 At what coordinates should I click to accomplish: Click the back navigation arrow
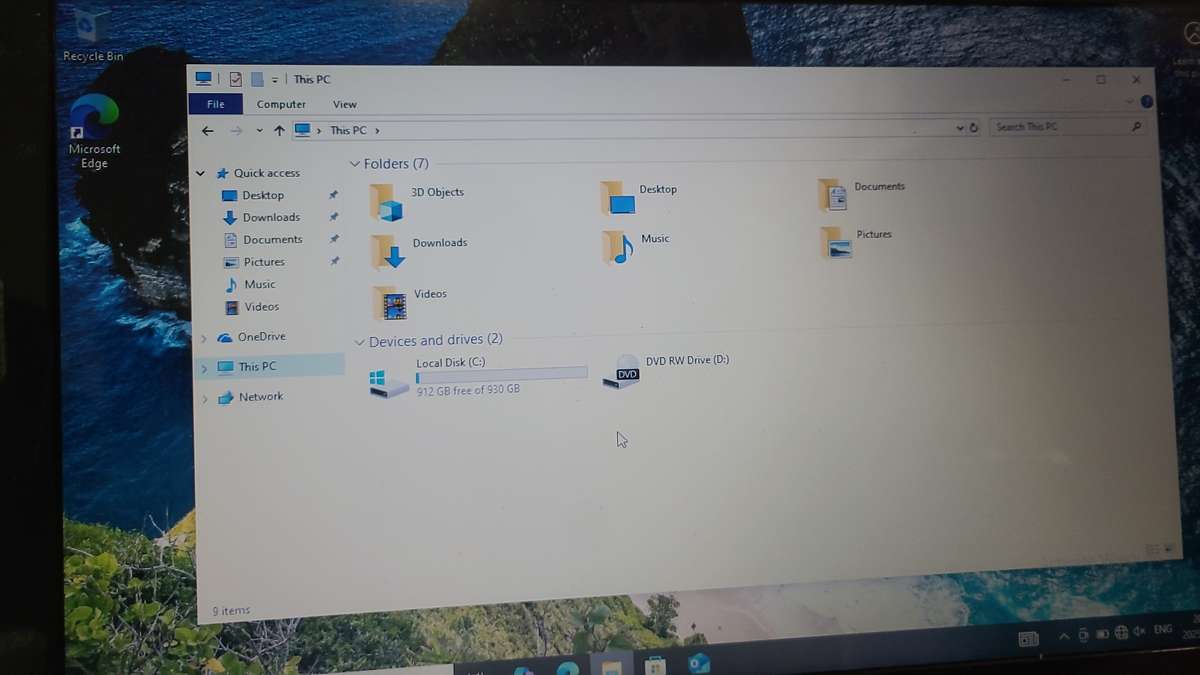[208, 130]
